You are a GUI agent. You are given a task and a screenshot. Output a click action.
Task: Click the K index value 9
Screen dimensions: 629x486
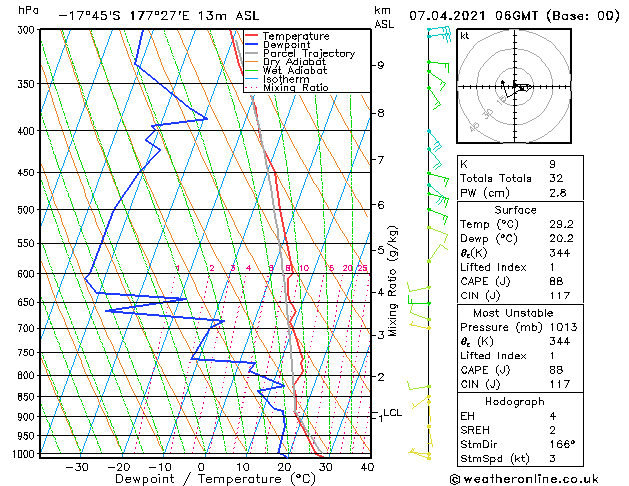coord(552,164)
